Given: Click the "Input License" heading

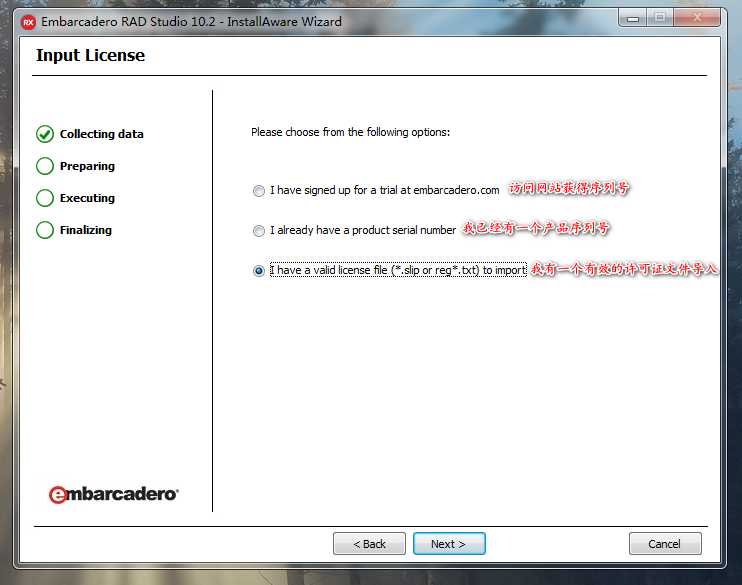Looking at the screenshot, I should [90, 55].
